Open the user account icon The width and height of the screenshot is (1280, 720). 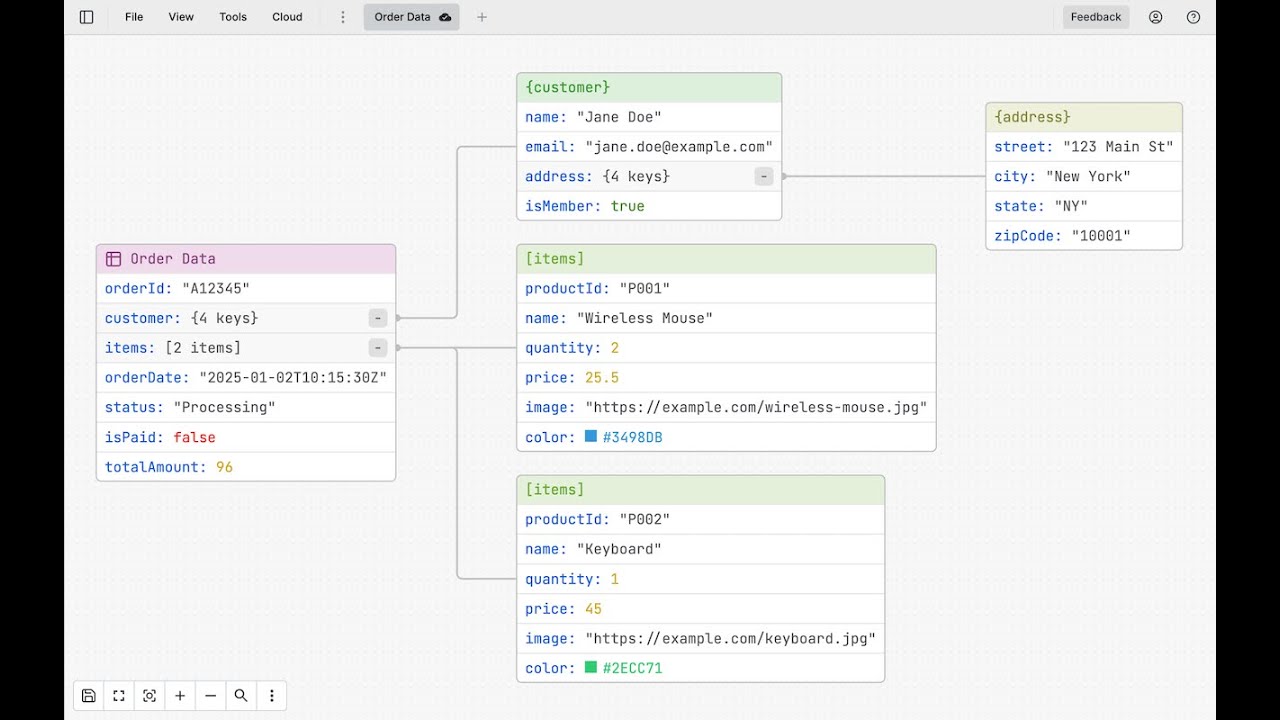pyautogui.click(x=1156, y=17)
